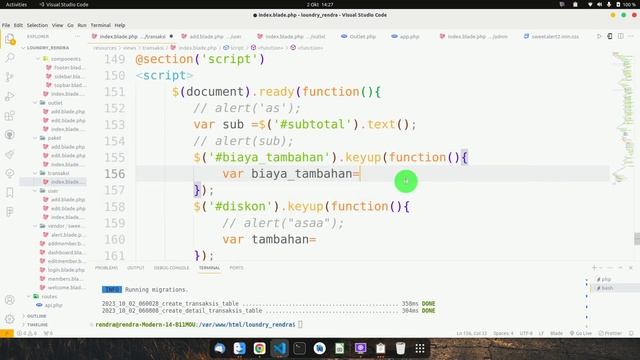640x360 pixels.
Task: Click the notifications bell in status bar
Action: coord(631,333)
